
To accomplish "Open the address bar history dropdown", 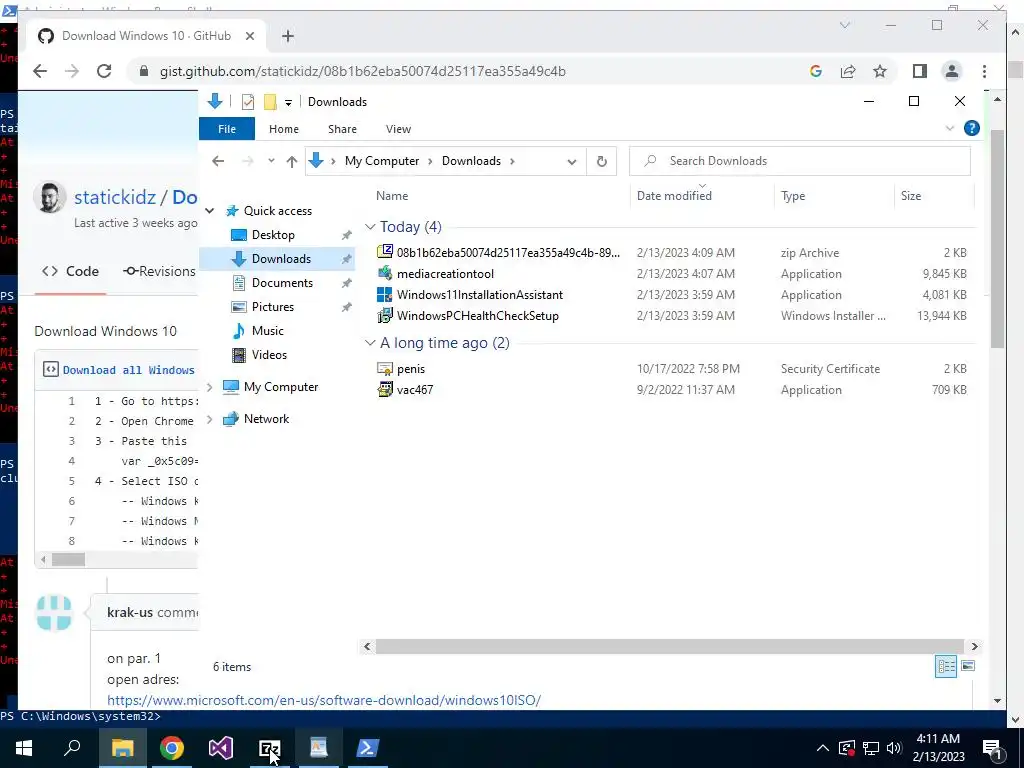I will coord(571,161).
